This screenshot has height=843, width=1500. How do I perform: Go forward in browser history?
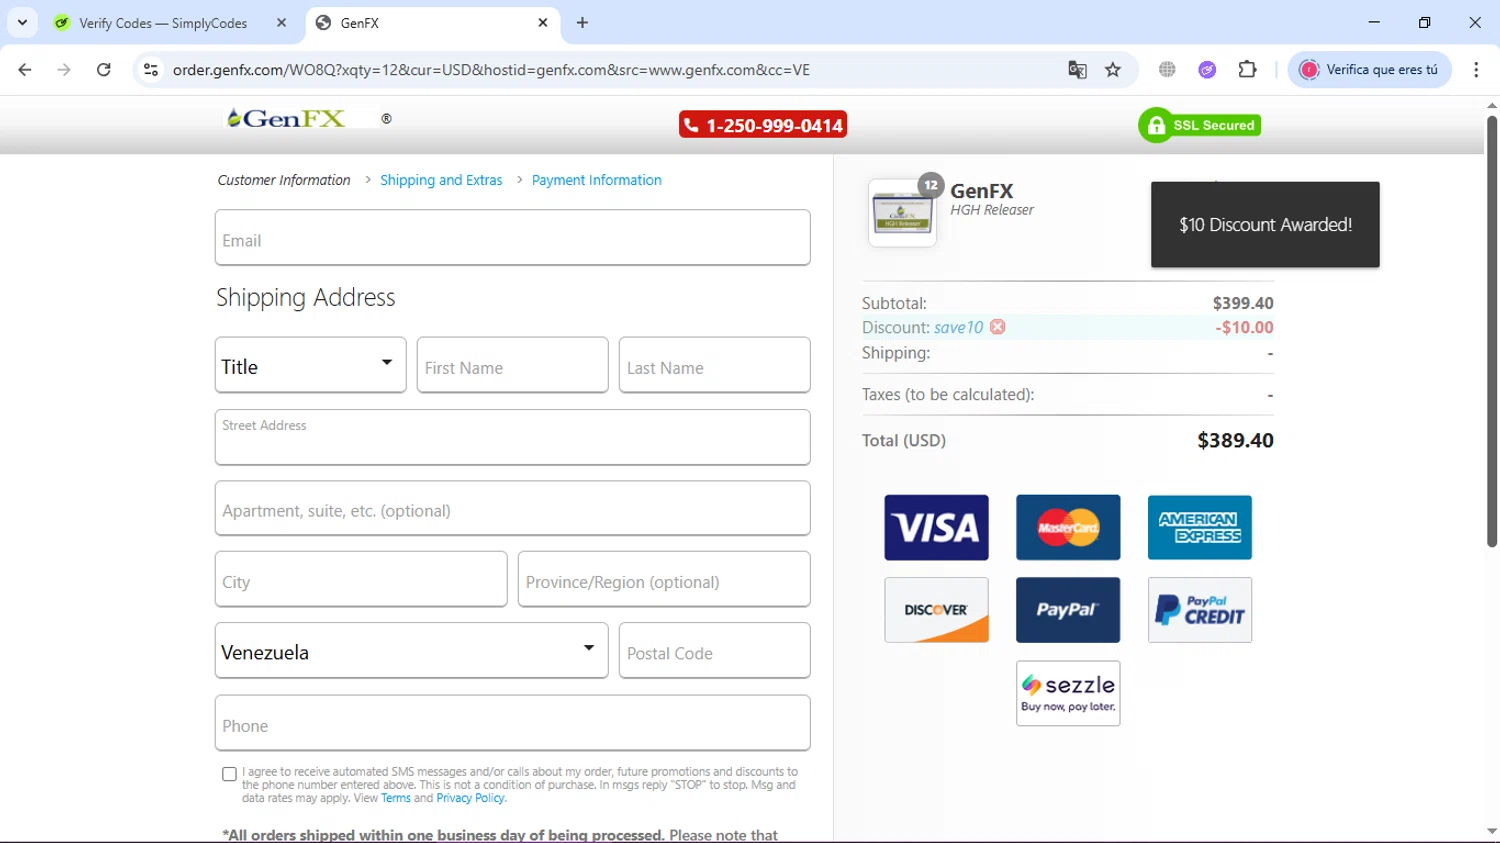tap(64, 70)
